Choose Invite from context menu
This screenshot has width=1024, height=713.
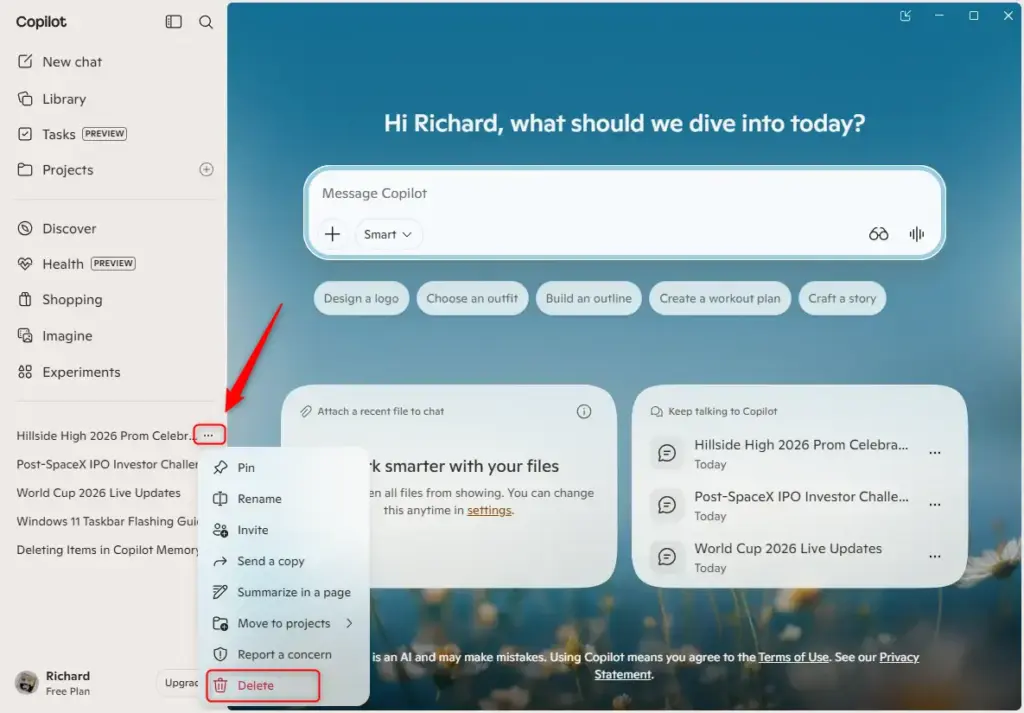point(283,530)
